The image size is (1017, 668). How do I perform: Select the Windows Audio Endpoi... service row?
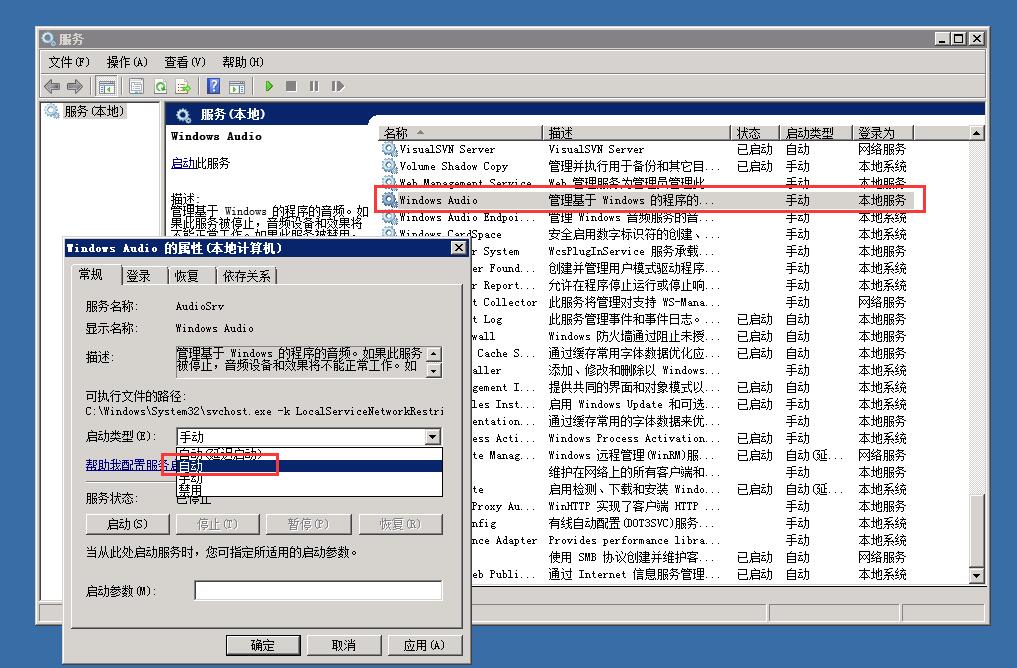[646, 217]
